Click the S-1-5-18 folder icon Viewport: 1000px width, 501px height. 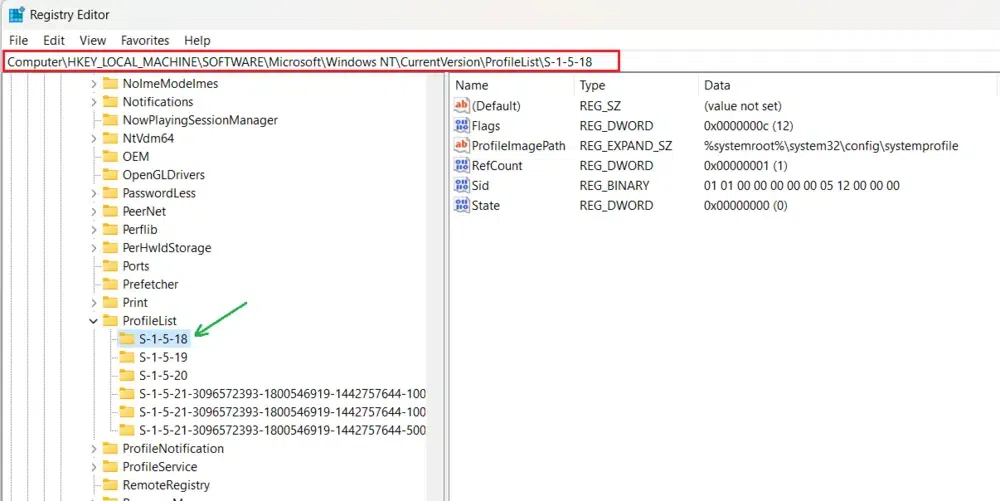click(x=127, y=339)
